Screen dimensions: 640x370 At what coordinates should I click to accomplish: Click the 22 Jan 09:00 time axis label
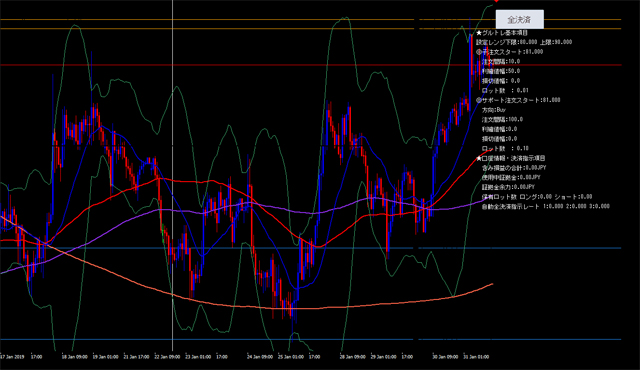[x=167, y=357]
